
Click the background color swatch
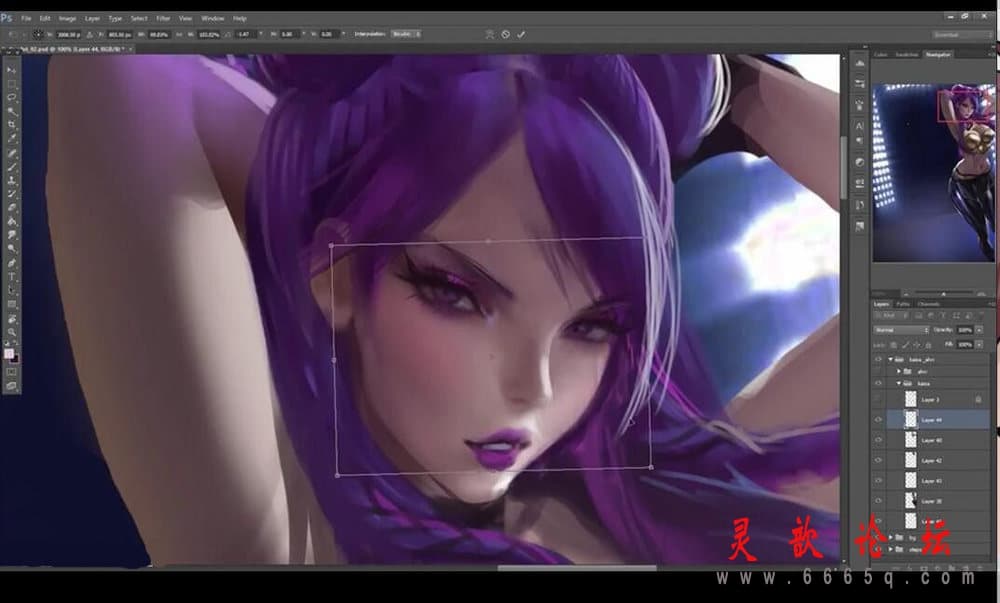tap(15, 359)
